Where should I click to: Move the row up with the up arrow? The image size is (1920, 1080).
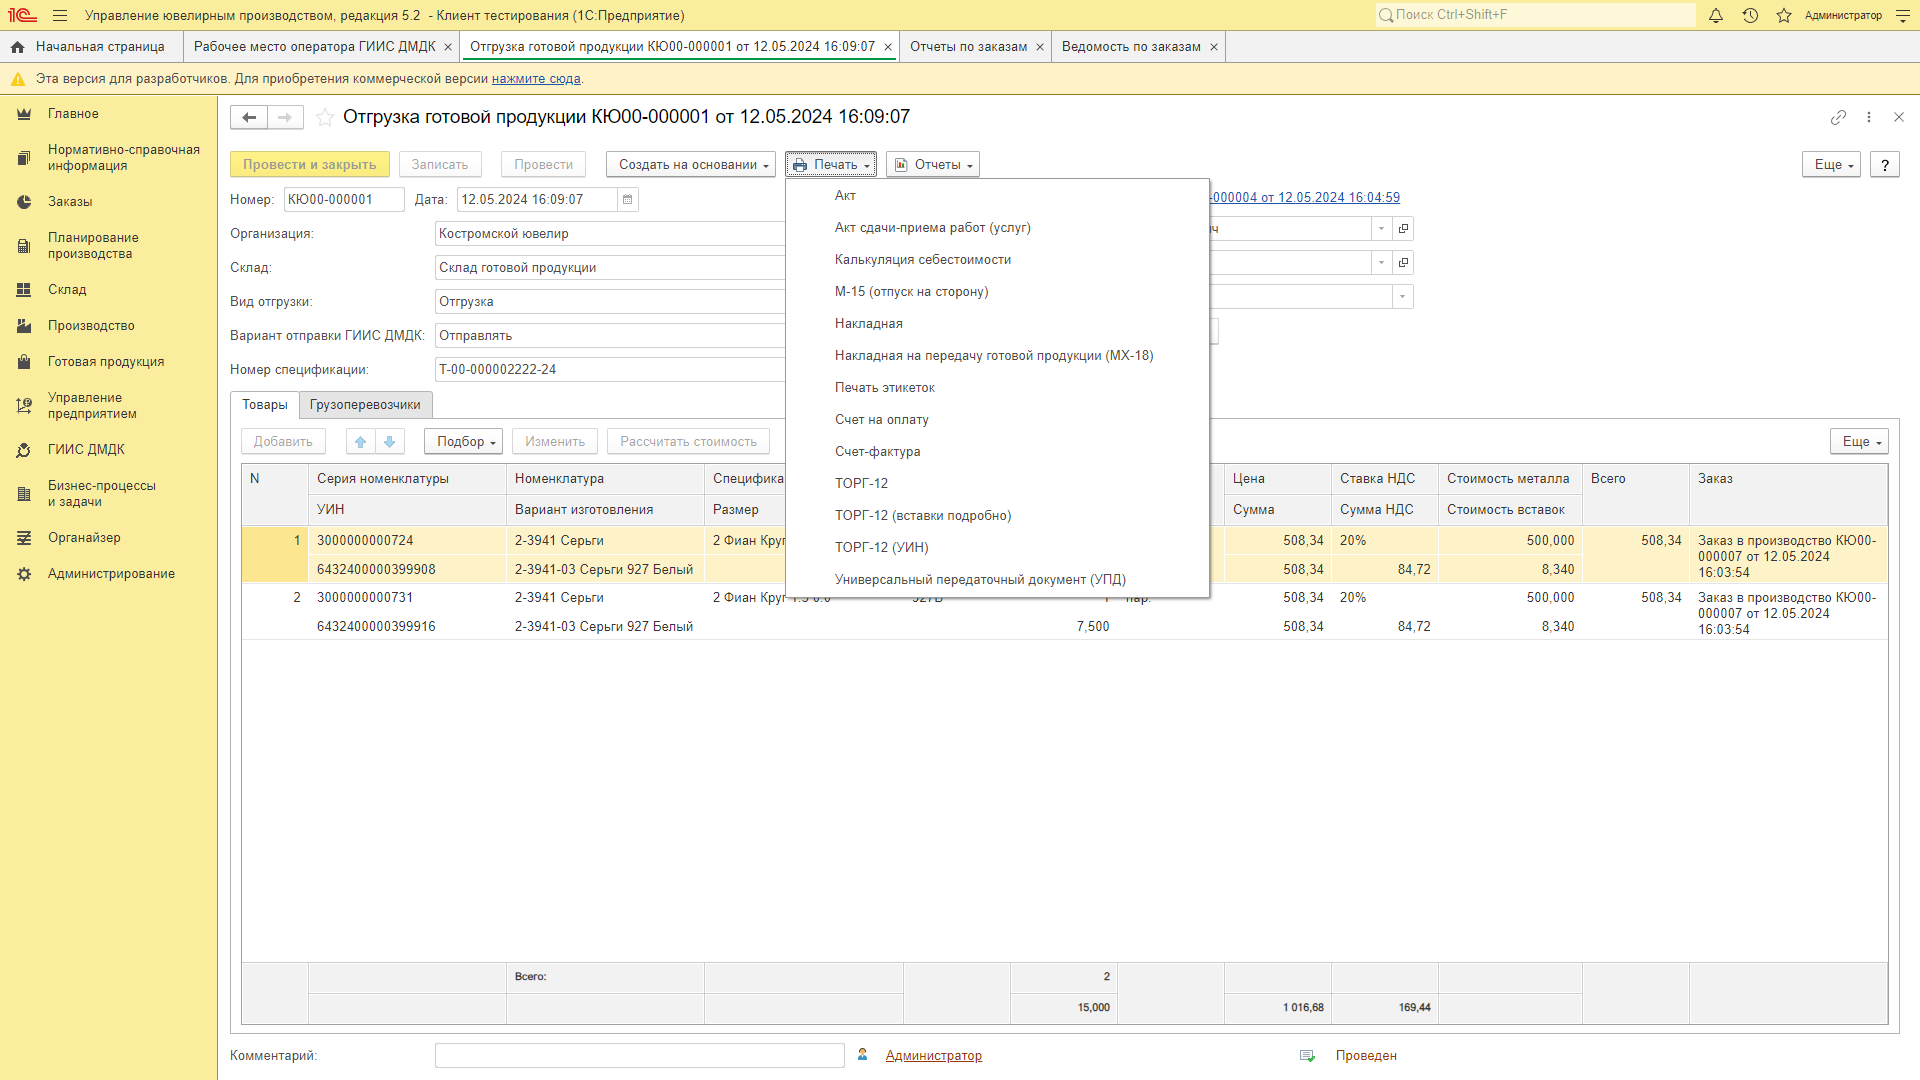(361, 442)
